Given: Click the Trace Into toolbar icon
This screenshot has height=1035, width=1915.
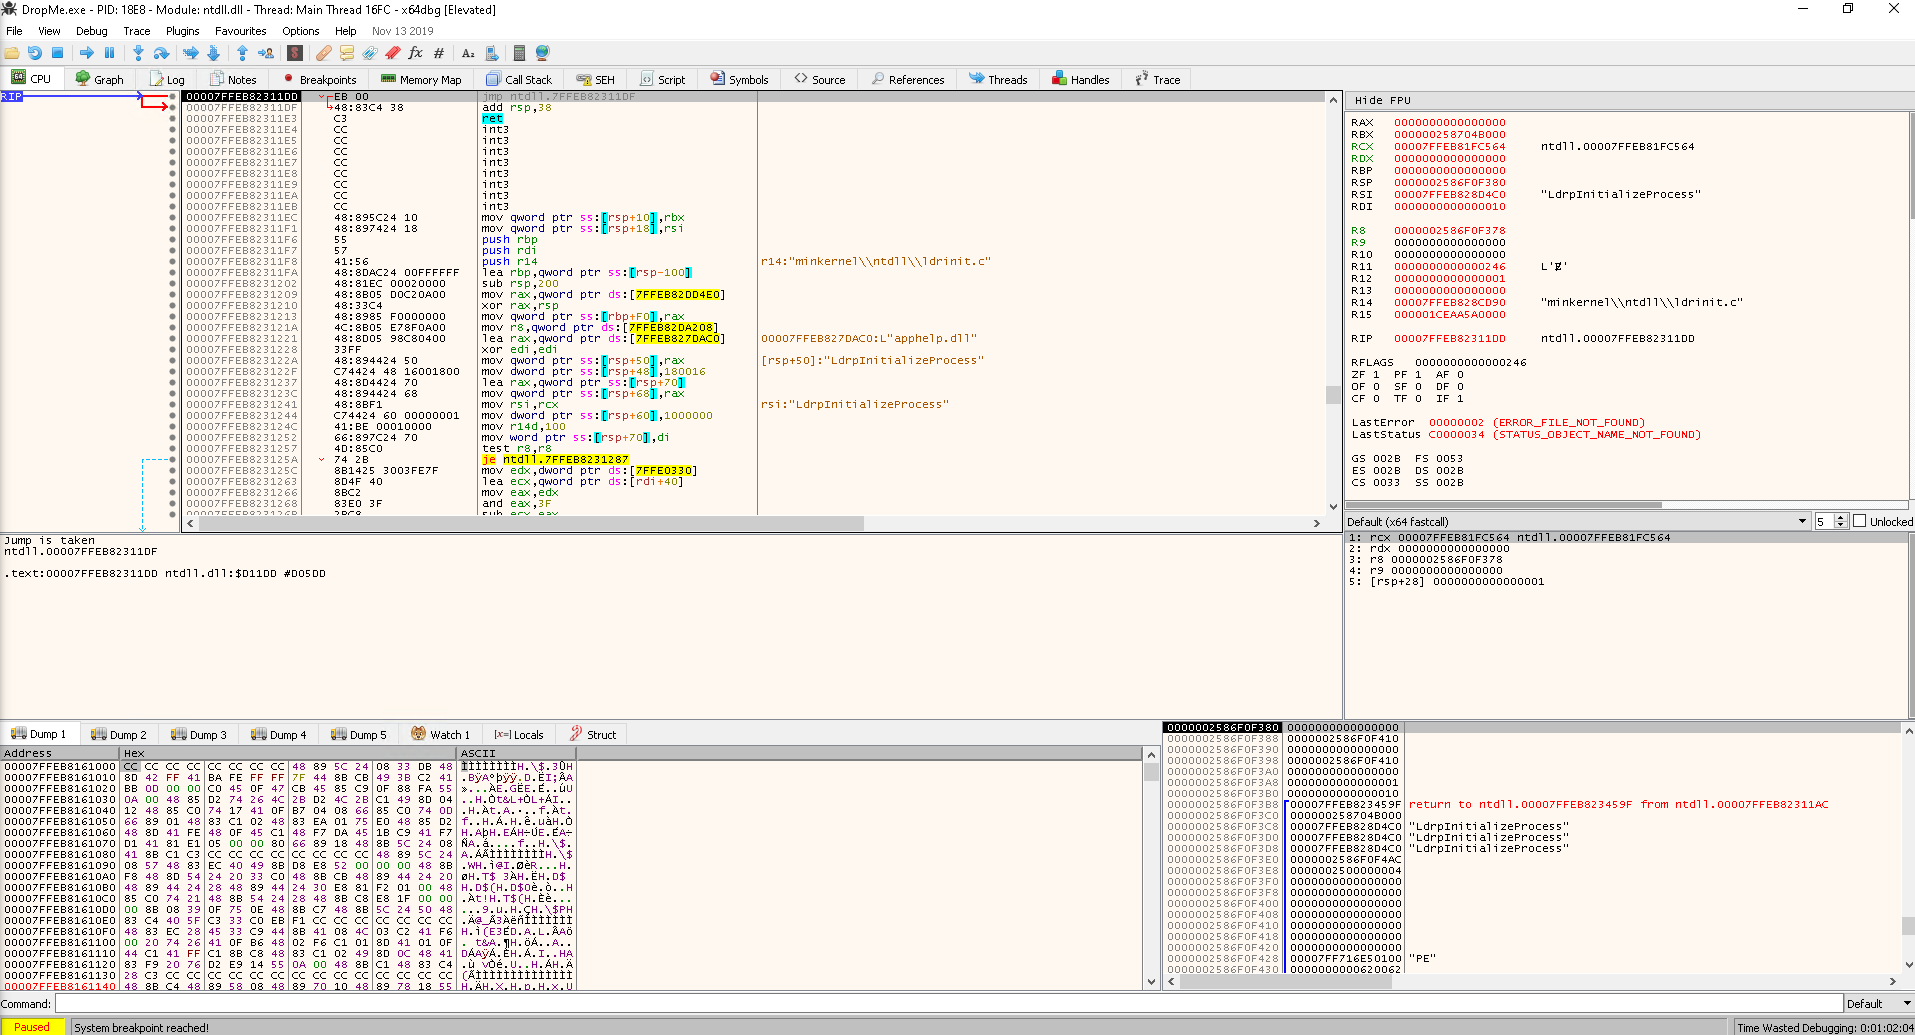Looking at the screenshot, I should tap(190, 53).
